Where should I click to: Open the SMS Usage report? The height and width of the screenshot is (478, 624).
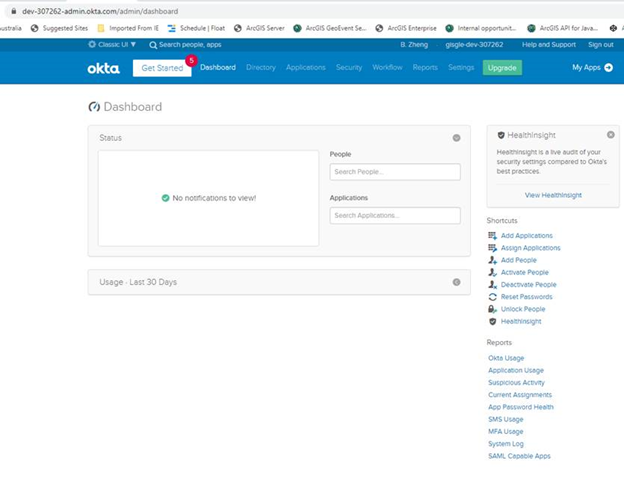tap(505, 419)
